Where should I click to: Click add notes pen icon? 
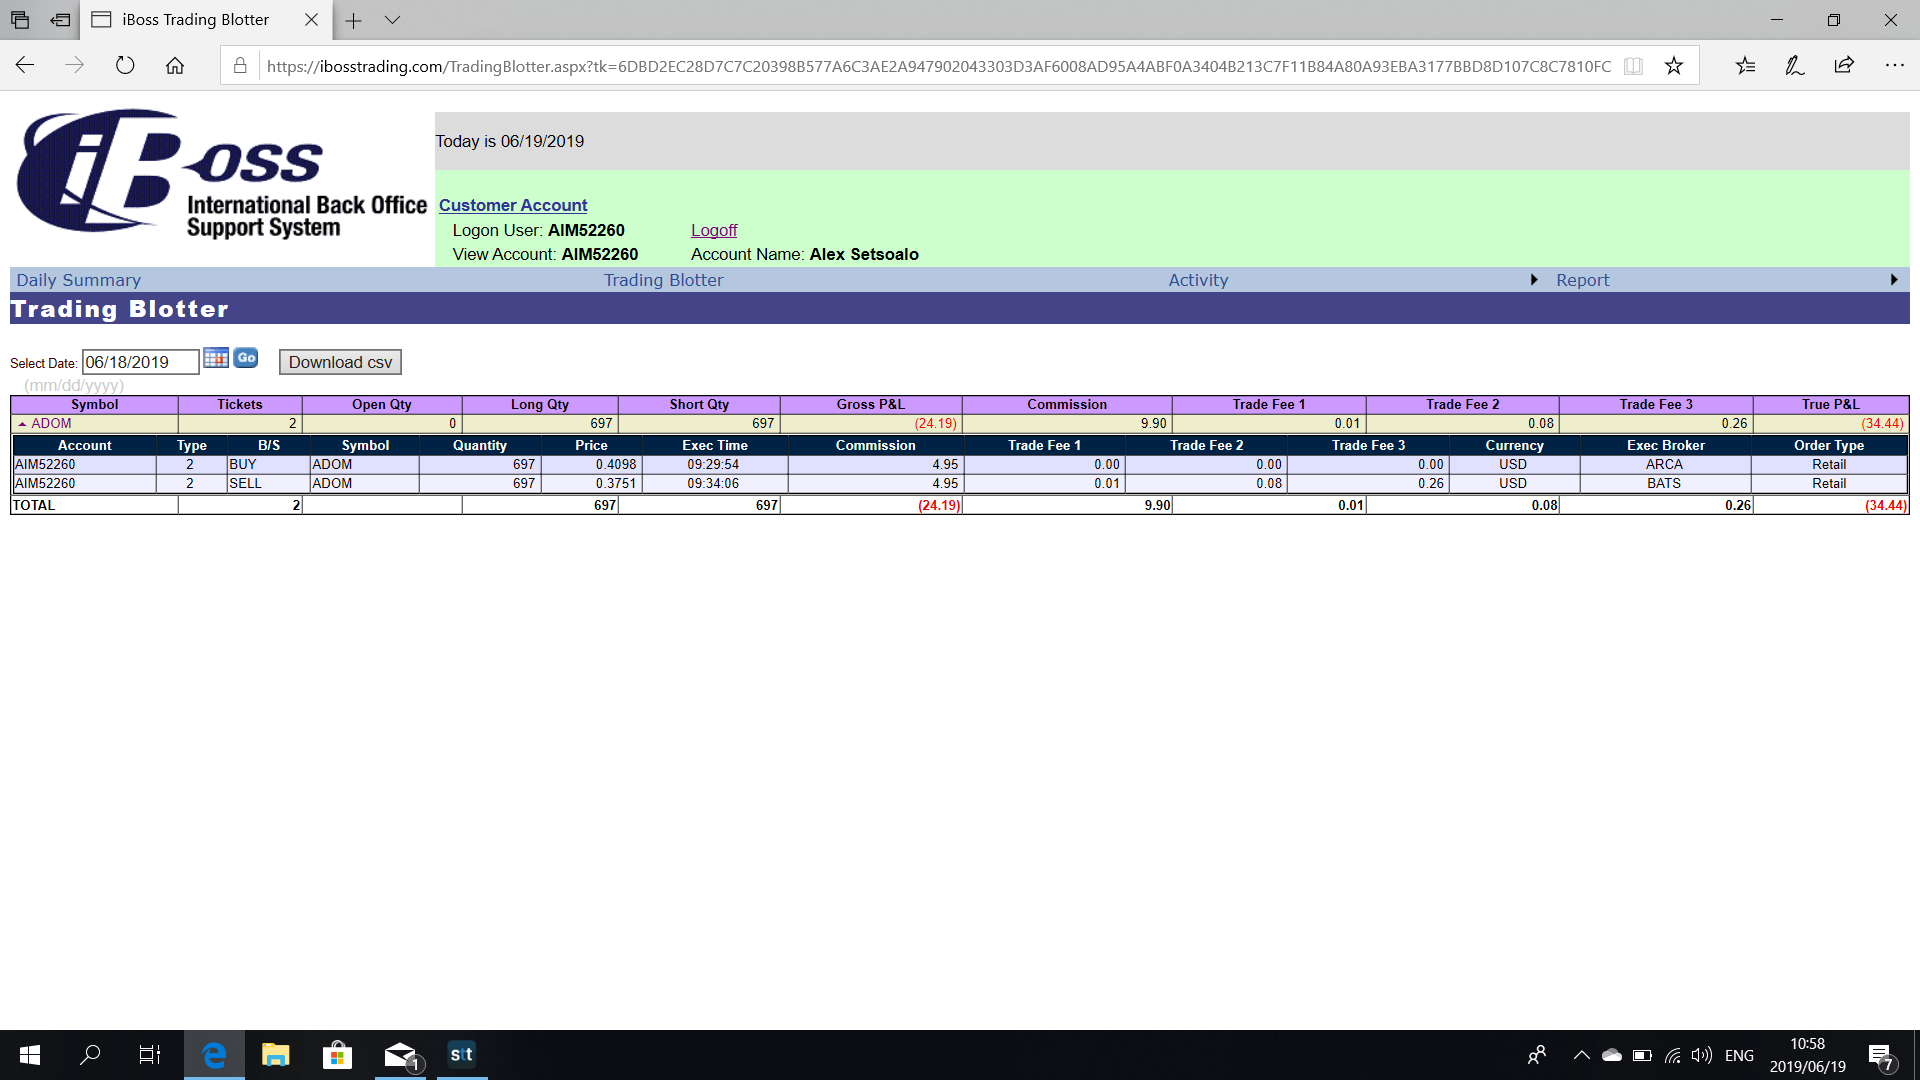point(1794,66)
